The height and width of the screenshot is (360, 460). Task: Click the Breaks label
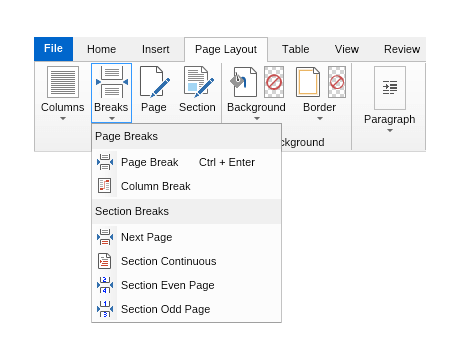tap(111, 107)
